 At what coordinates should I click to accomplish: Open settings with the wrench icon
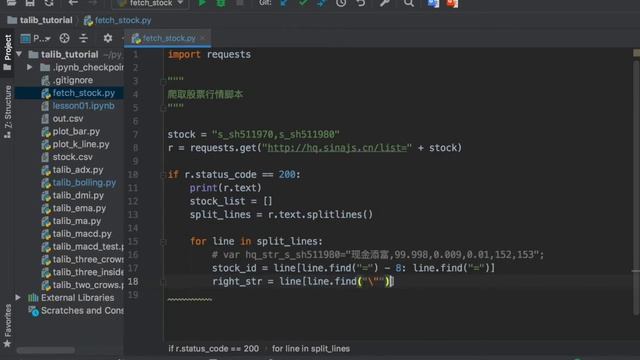point(384,3)
